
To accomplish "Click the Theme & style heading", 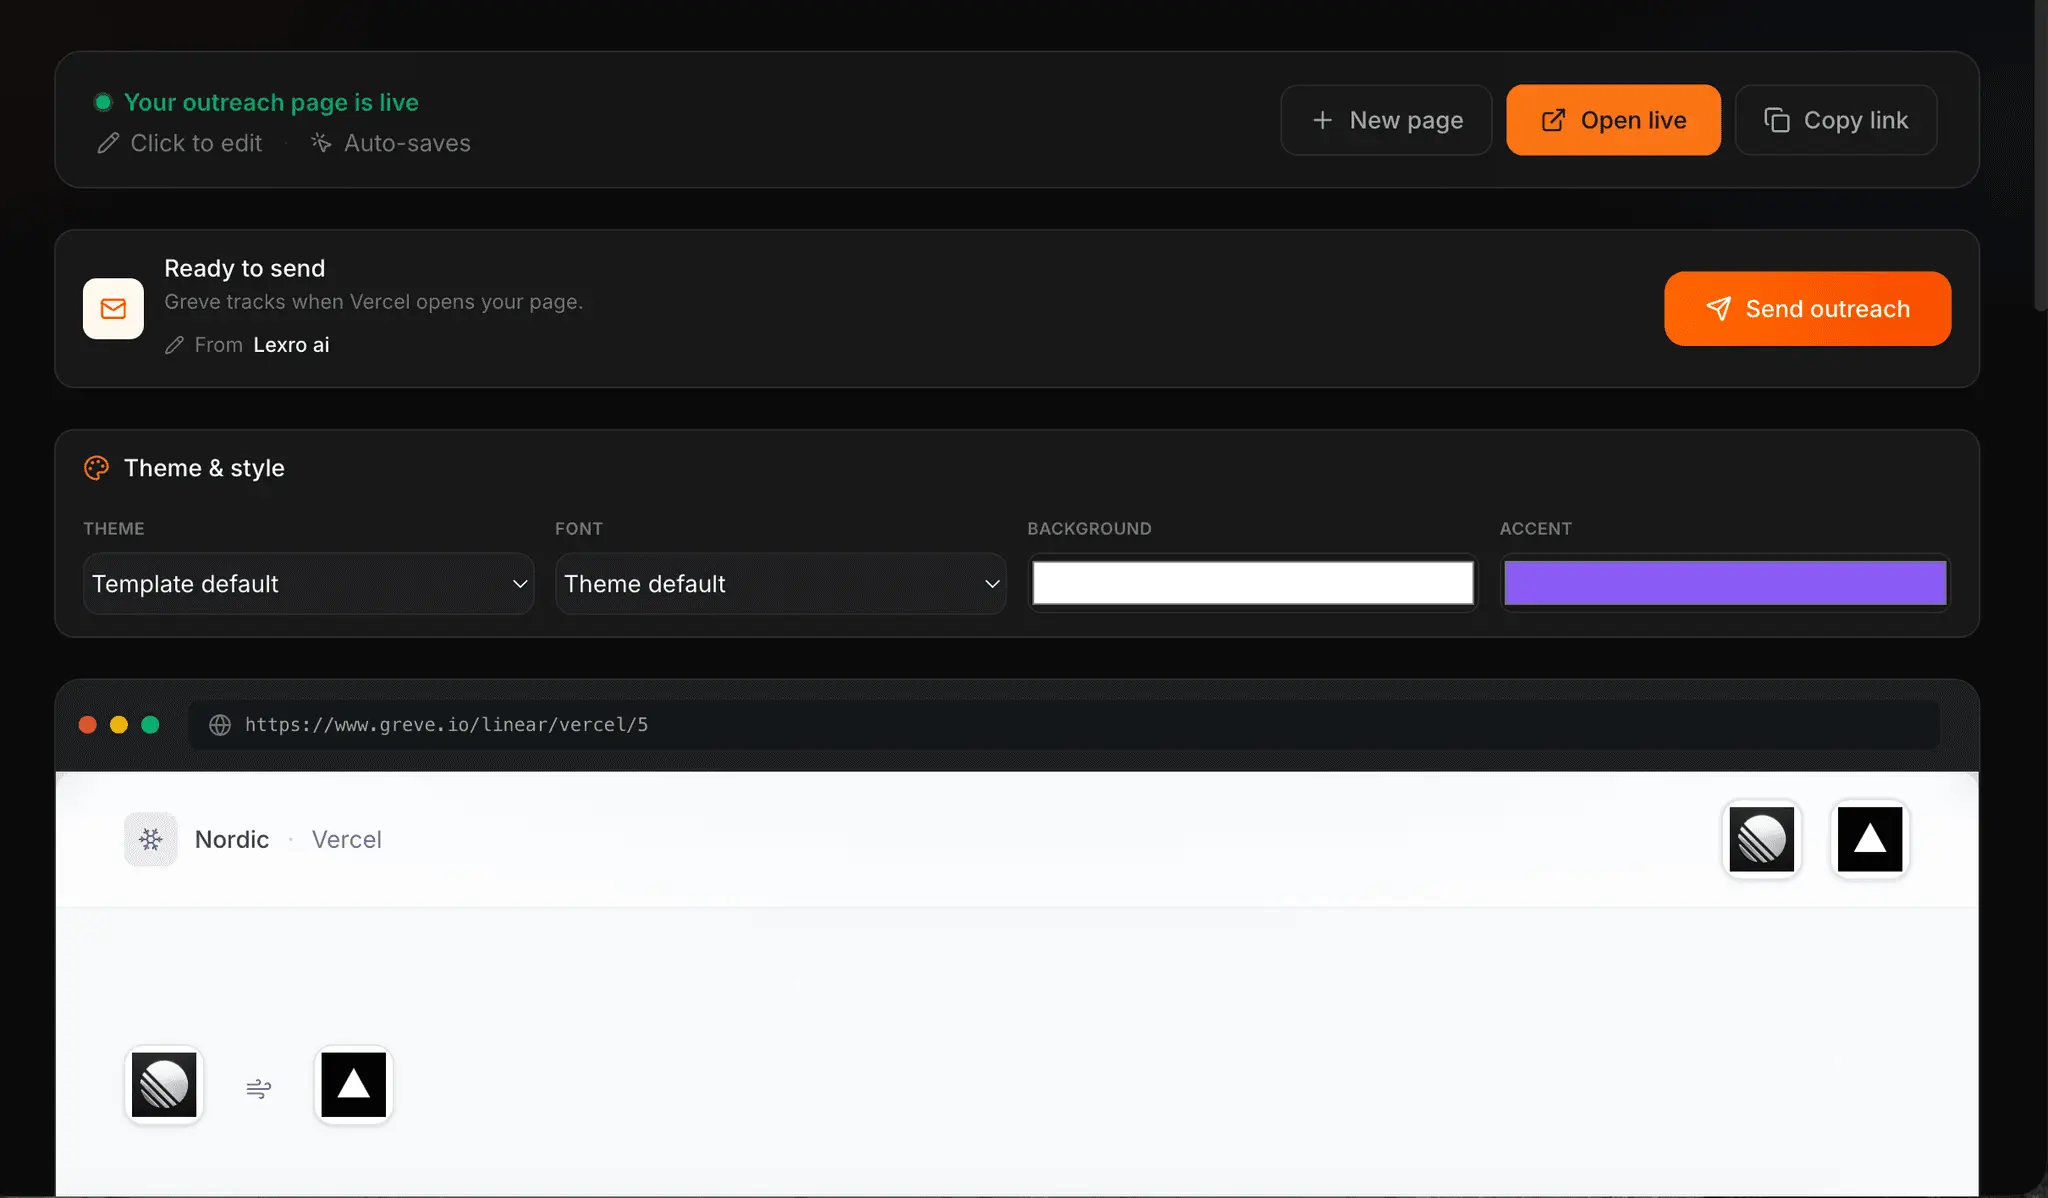I will click(204, 468).
